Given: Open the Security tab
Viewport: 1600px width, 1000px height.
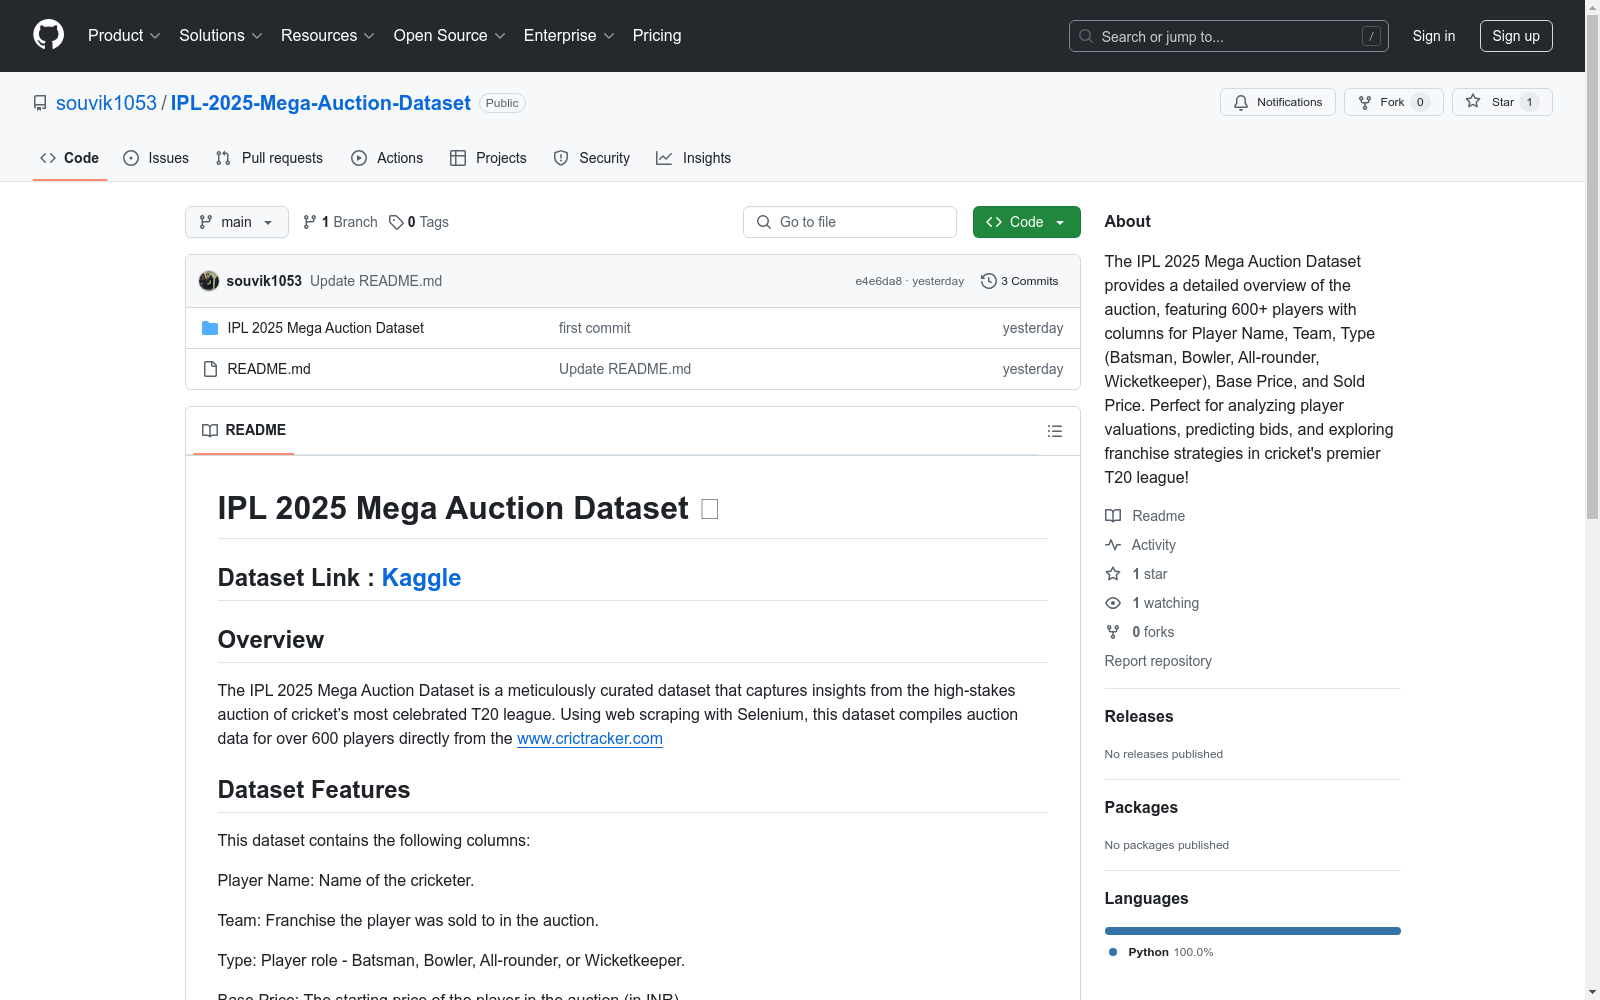Looking at the screenshot, I should coord(592,158).
